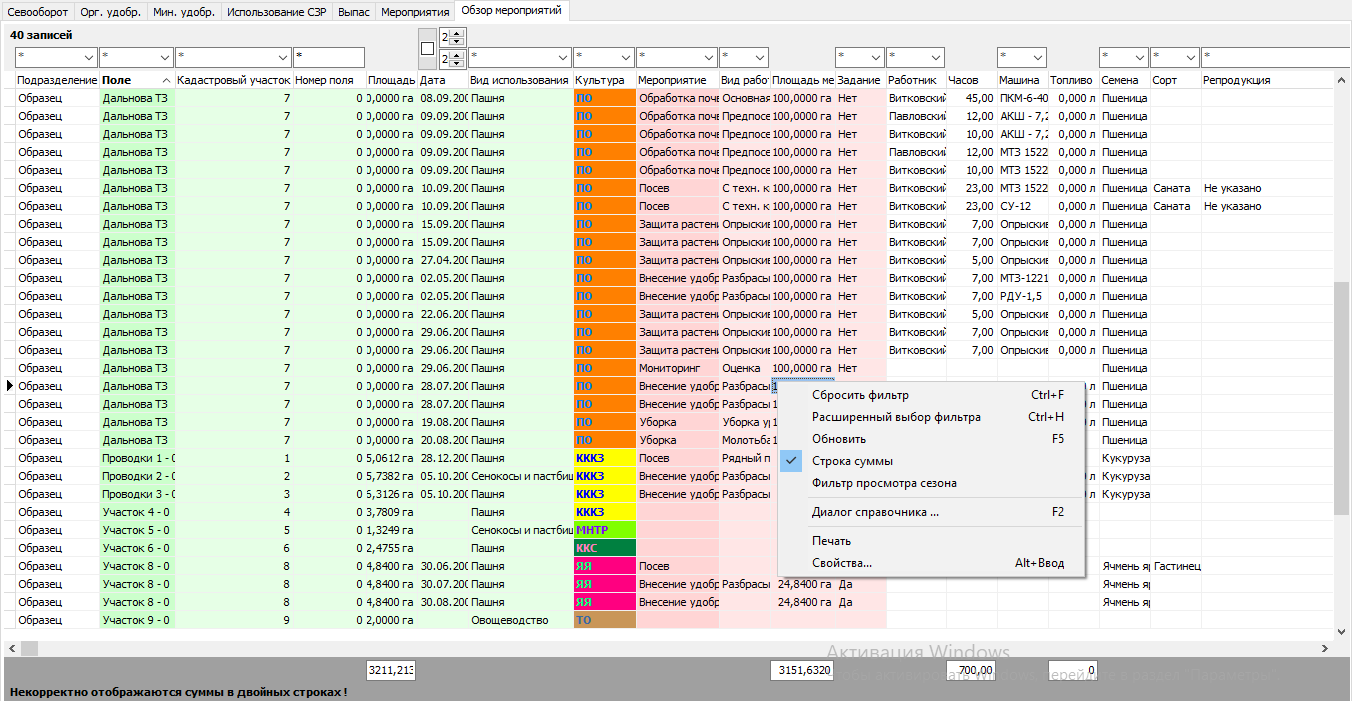Viewport: 1352px width, 701px height.
Task: Open the Семена filter dropdown
Action: click(x=1138, y=58)
